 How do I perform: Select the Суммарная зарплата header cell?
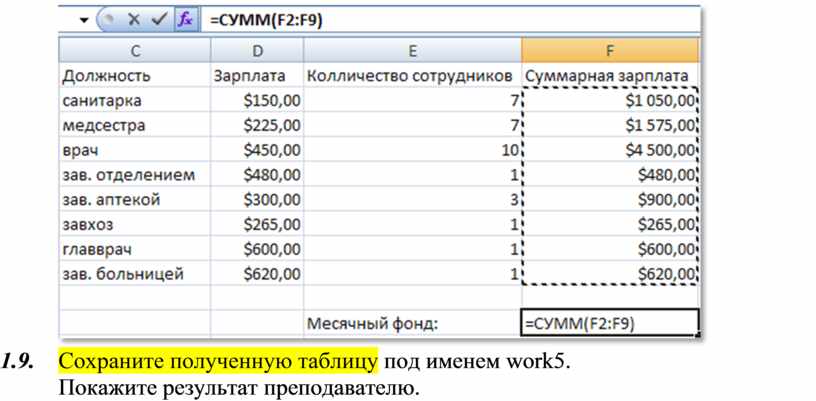coord(609,76)
